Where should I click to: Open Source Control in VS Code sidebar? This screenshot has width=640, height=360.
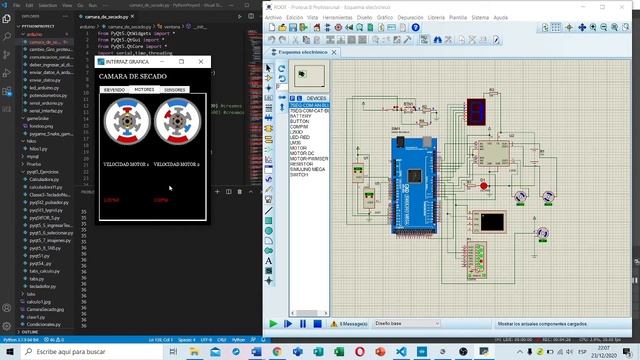pyautogui.click(x=7, y=55)
